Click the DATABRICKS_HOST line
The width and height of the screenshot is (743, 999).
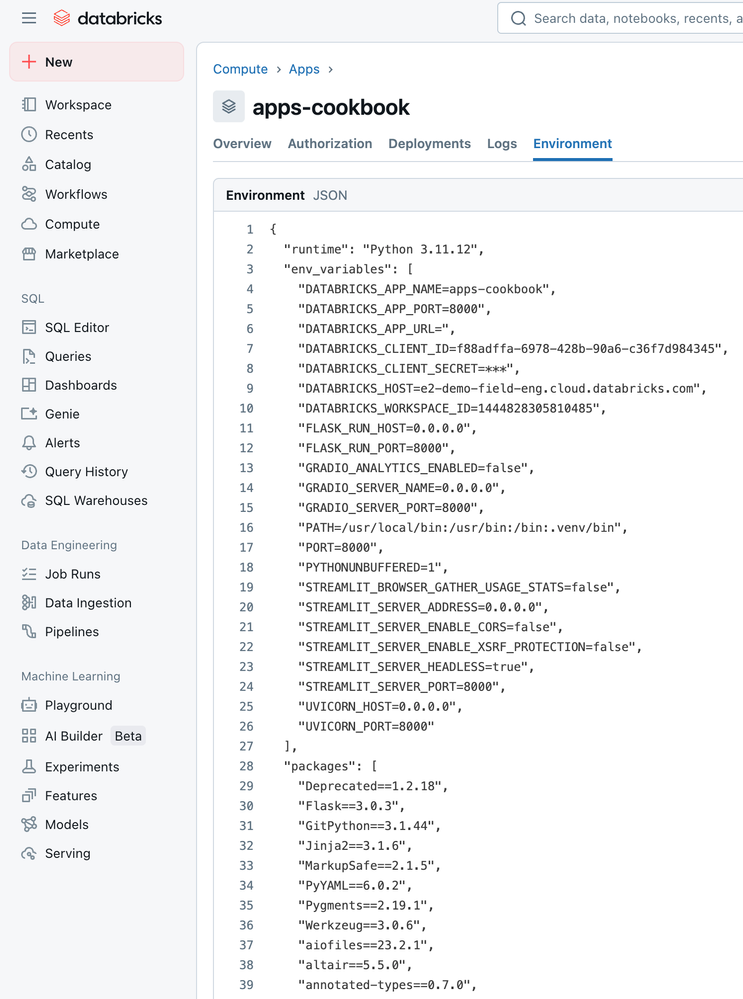click(502, 388)
